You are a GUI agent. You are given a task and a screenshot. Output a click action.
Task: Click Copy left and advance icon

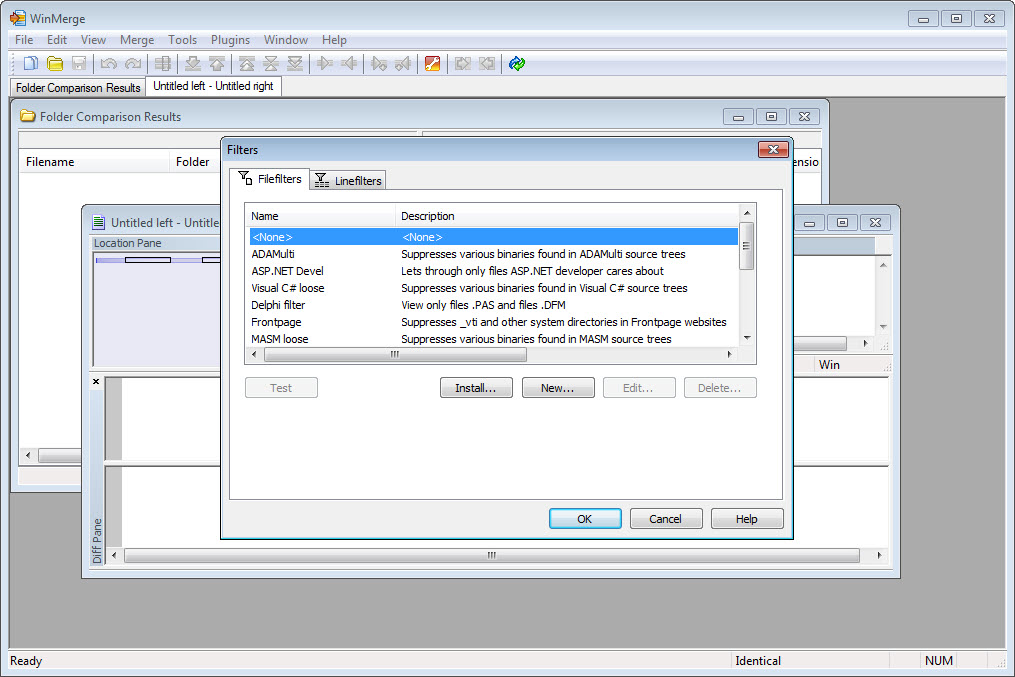(x=403, y=63)
